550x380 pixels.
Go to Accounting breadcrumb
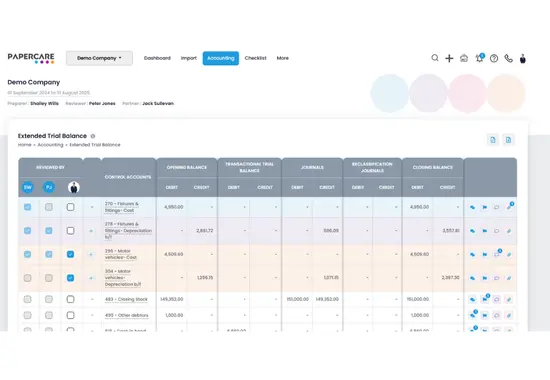(51, 145)
